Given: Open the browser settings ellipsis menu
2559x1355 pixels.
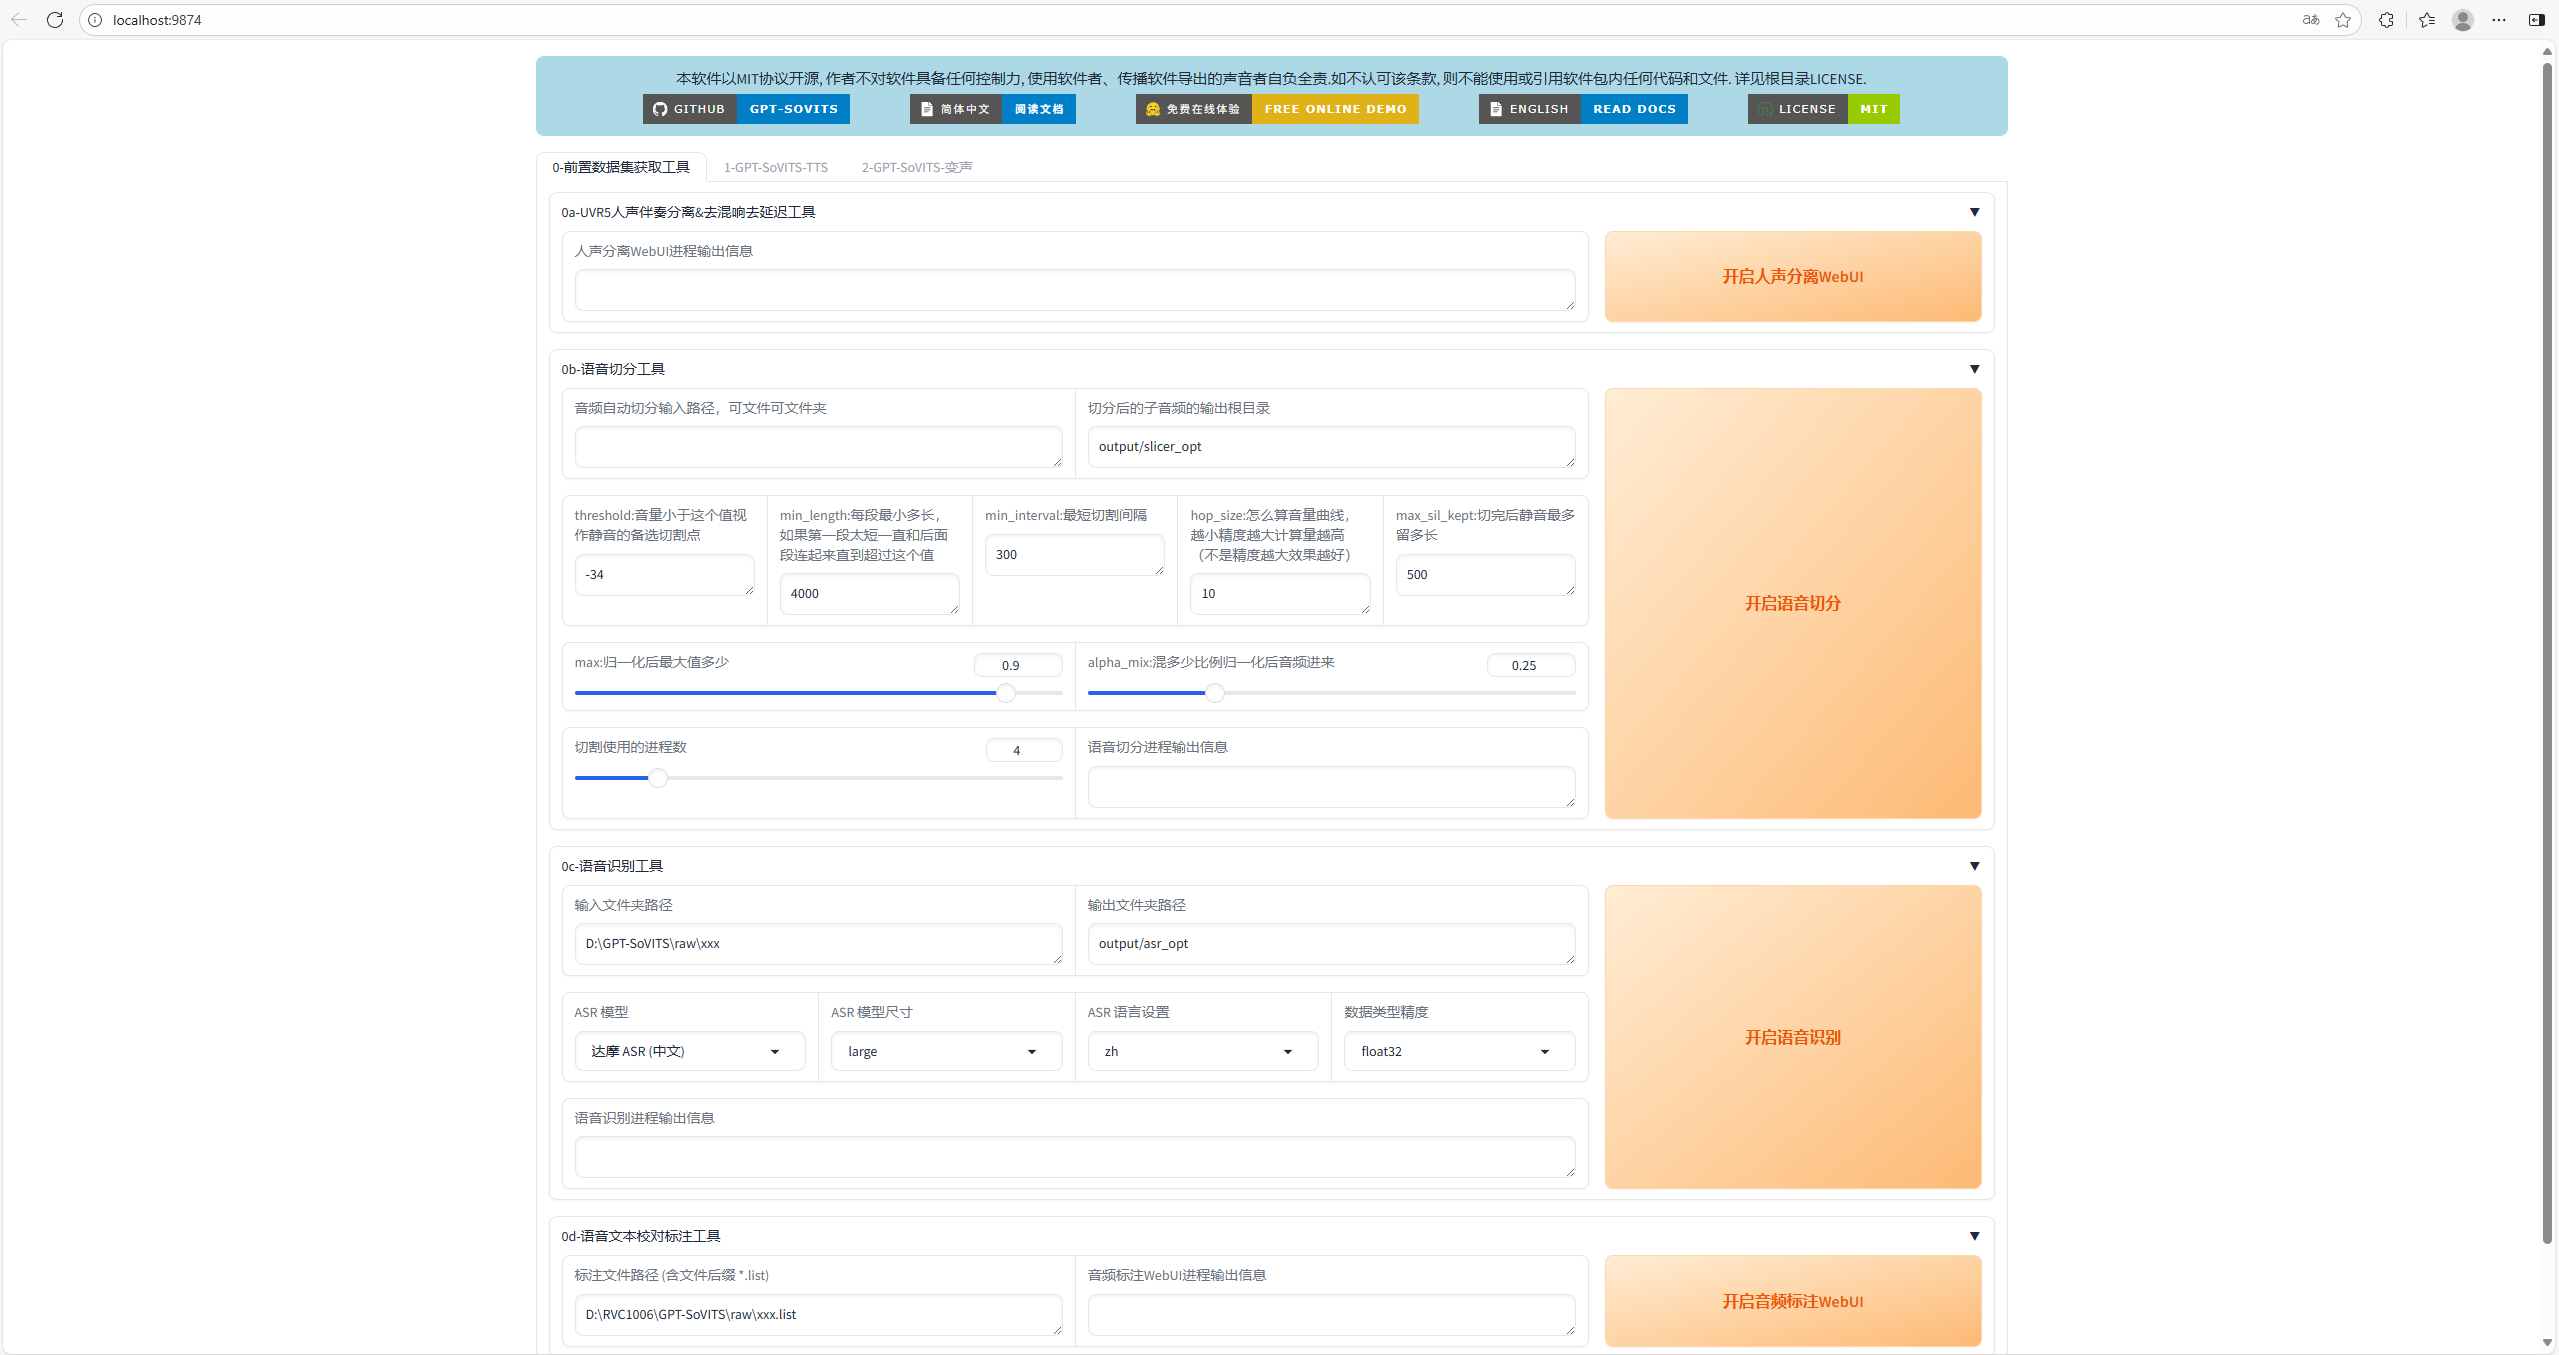Looking at the screenshot, I should point(2499,20).
